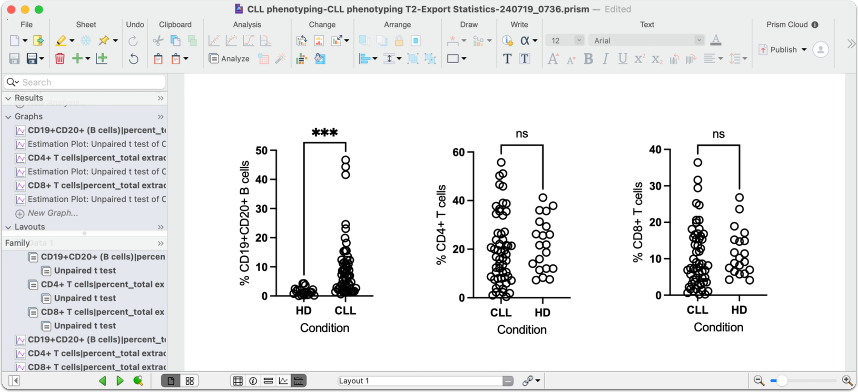Expand the toolbar overflow chevrons
The width and height of the screenshot is (858, 392).
(x=851, y=43)
